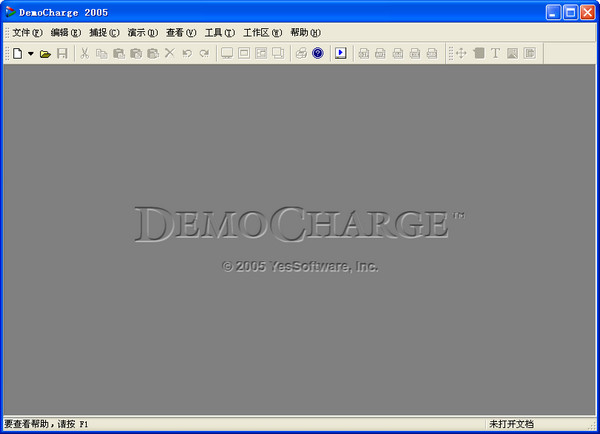
Task: Add a note with the grey page icon
Action: click(x=479, y=53)
